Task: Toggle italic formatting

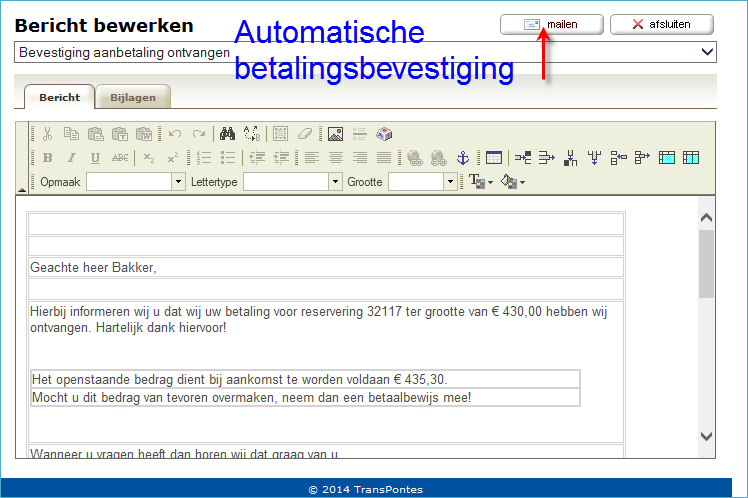Action: 71,157
